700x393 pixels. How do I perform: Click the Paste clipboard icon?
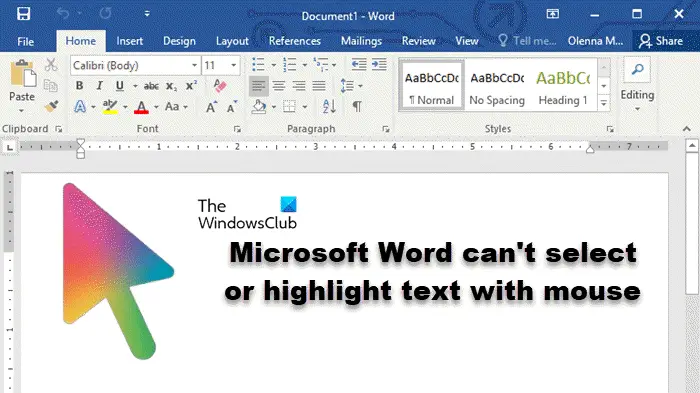point(22,74)
